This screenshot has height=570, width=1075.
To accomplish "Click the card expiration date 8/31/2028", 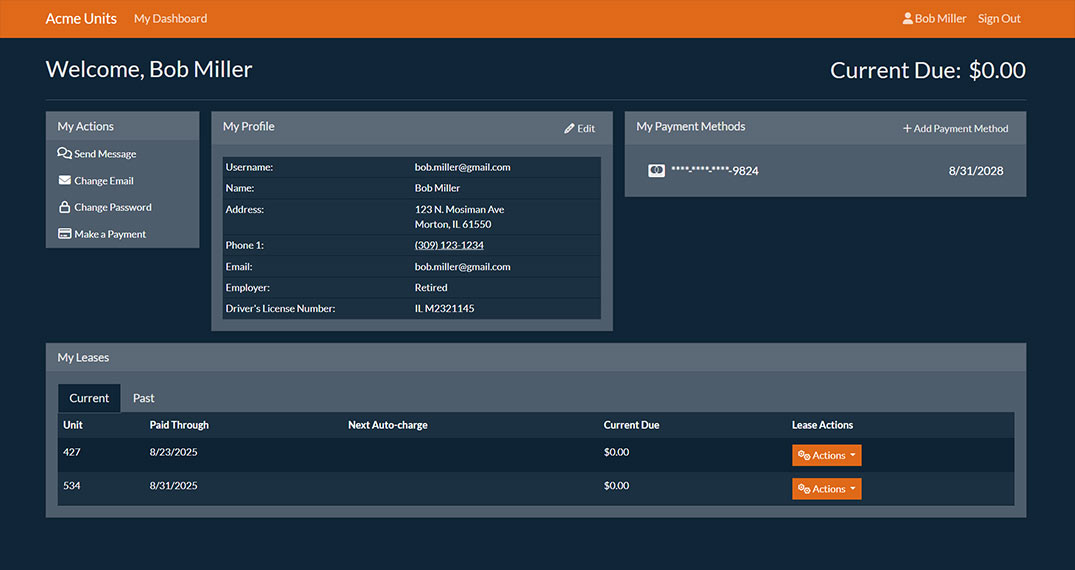I will 976,171.
